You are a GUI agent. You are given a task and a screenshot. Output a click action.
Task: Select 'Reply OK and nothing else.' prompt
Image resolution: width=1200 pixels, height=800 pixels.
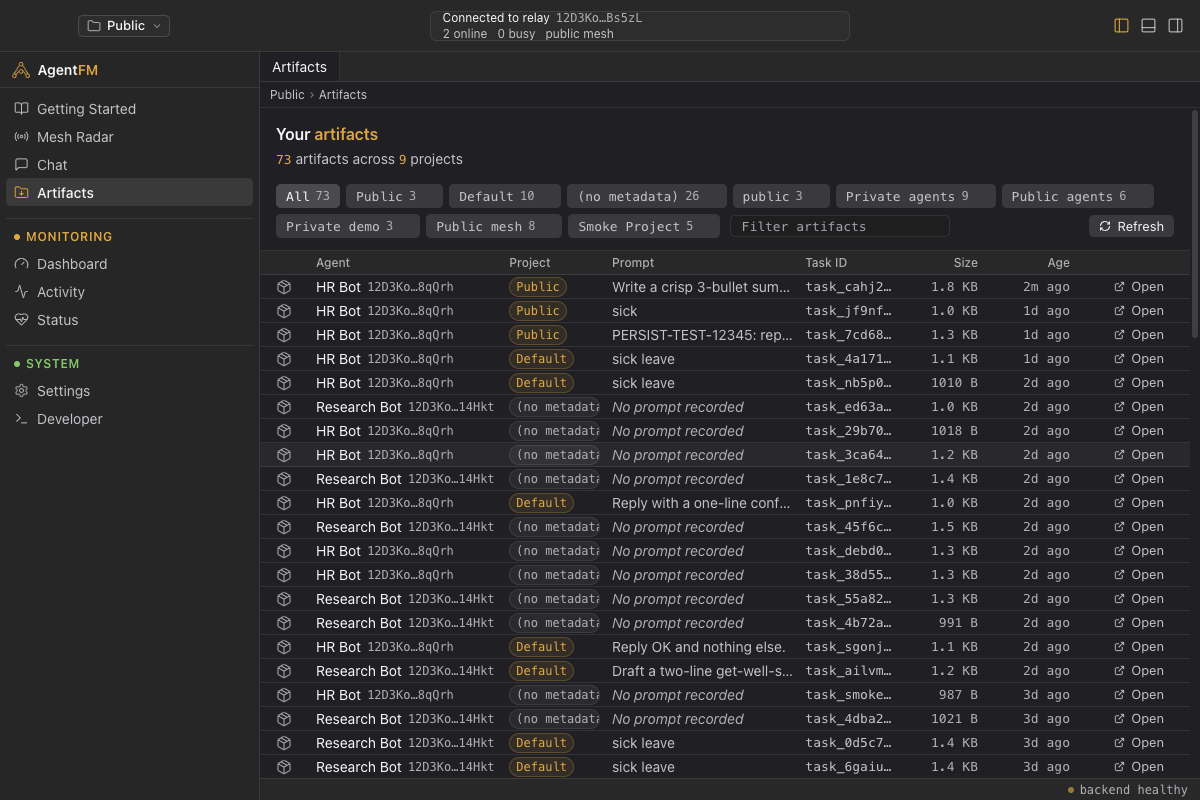tap(699, 647)
